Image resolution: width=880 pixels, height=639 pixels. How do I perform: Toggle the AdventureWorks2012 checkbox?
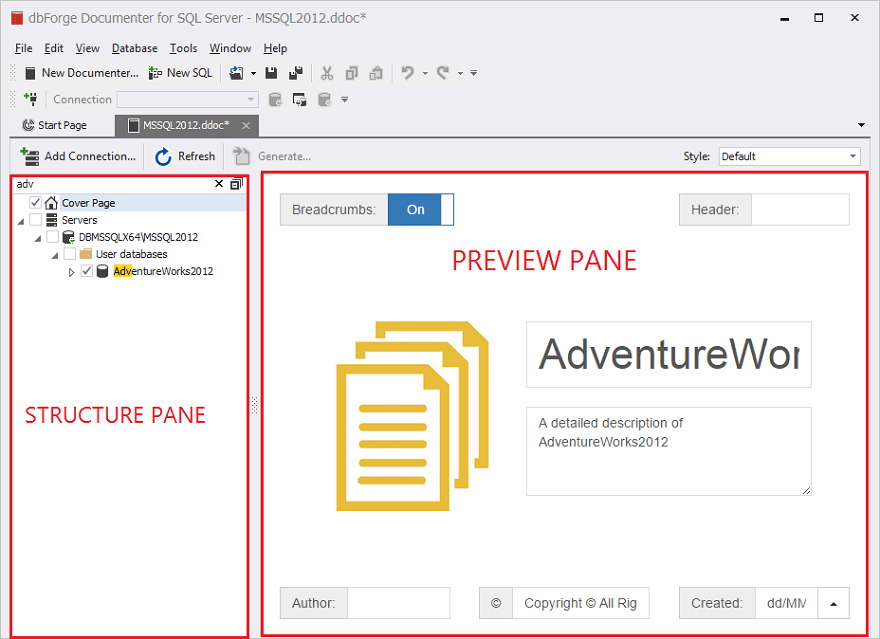pyautogui.click(x=86, y=271)
